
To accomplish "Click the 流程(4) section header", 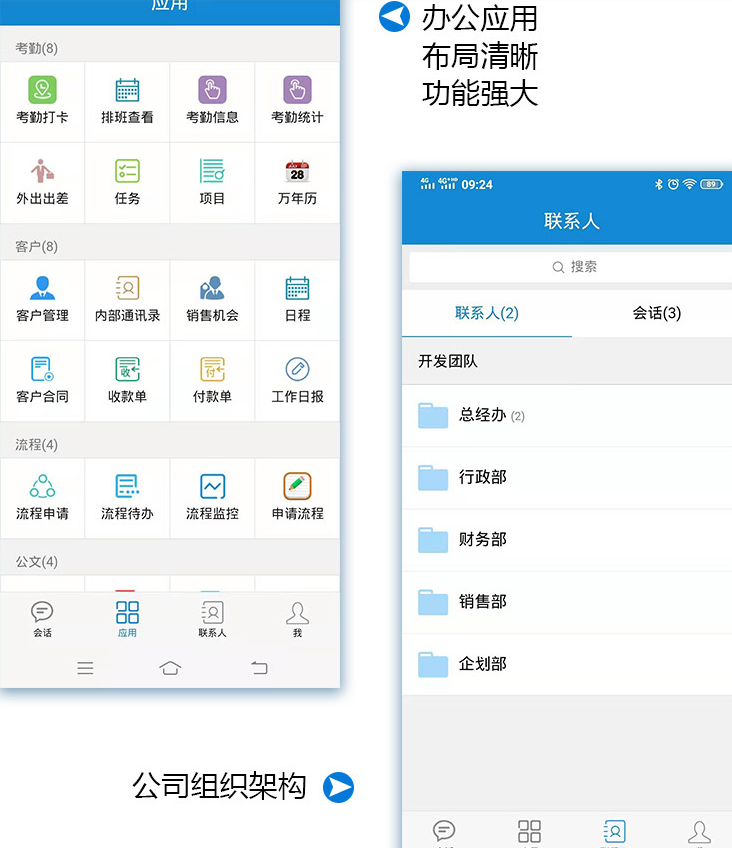I will (170, 445).
